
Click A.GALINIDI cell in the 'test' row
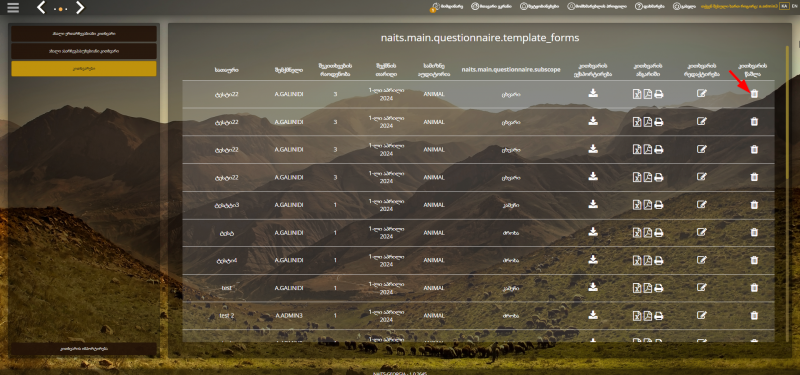coord(289,288)
